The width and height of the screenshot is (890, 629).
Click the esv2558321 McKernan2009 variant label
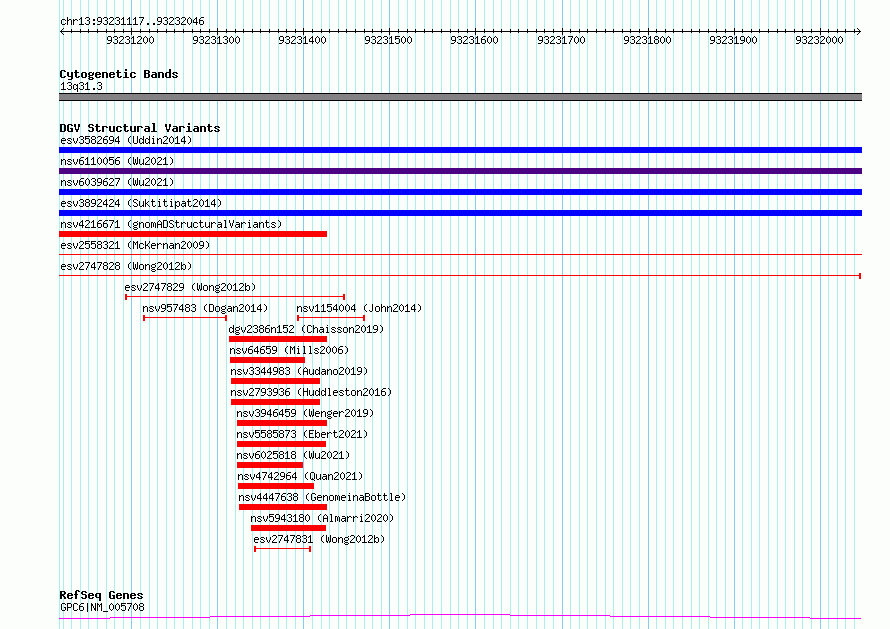[x=134, y=245]
